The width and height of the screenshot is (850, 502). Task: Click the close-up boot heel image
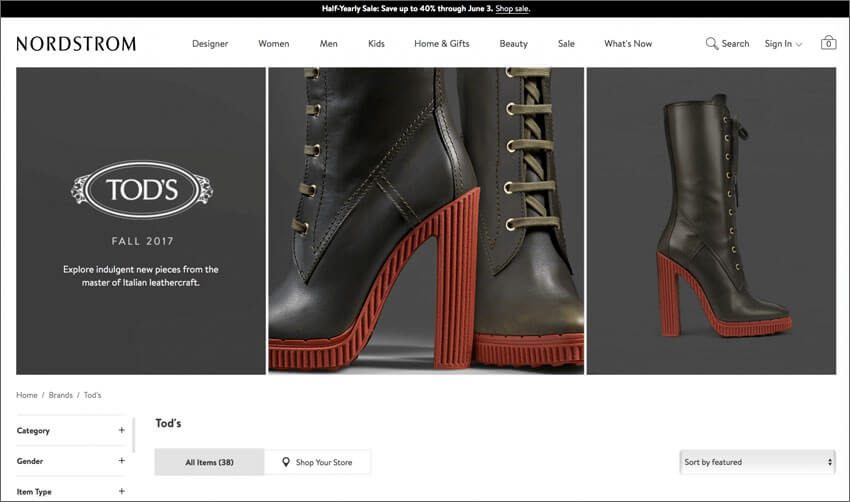(426, 221)
